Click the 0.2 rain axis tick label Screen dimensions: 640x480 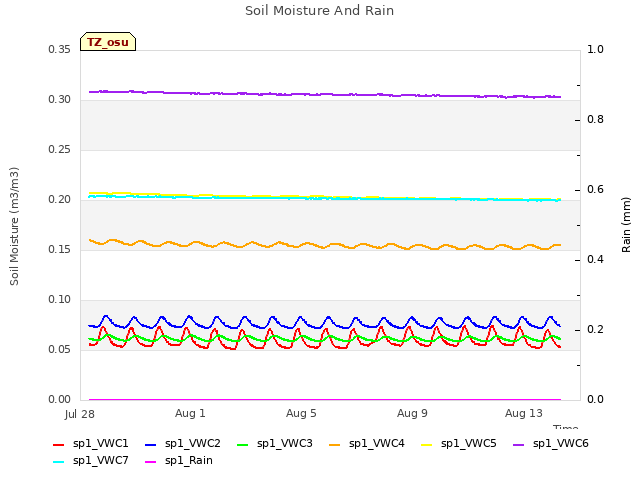coord(596,330)
